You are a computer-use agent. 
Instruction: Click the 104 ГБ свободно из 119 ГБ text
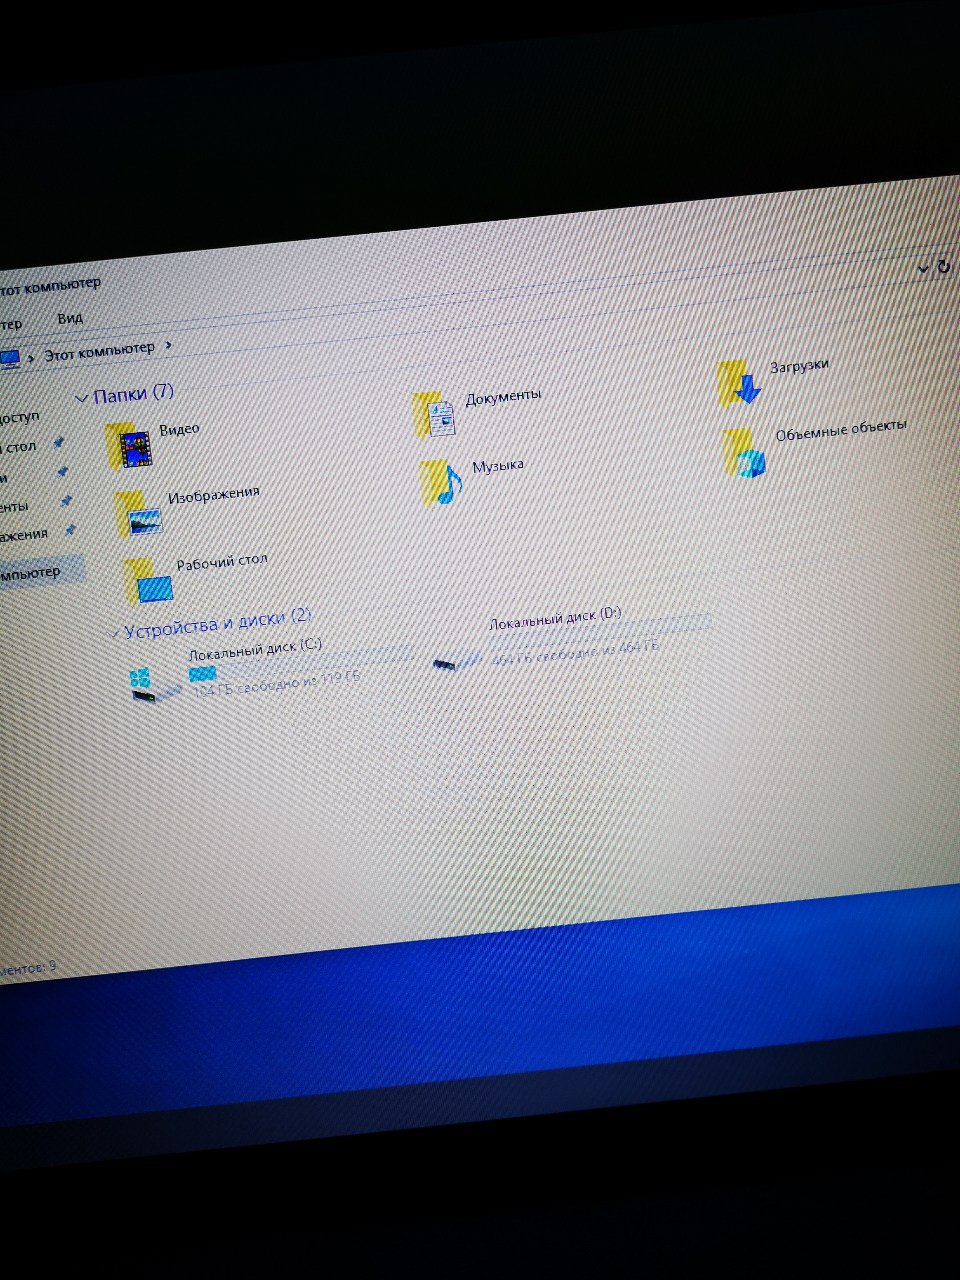[275, 684]
